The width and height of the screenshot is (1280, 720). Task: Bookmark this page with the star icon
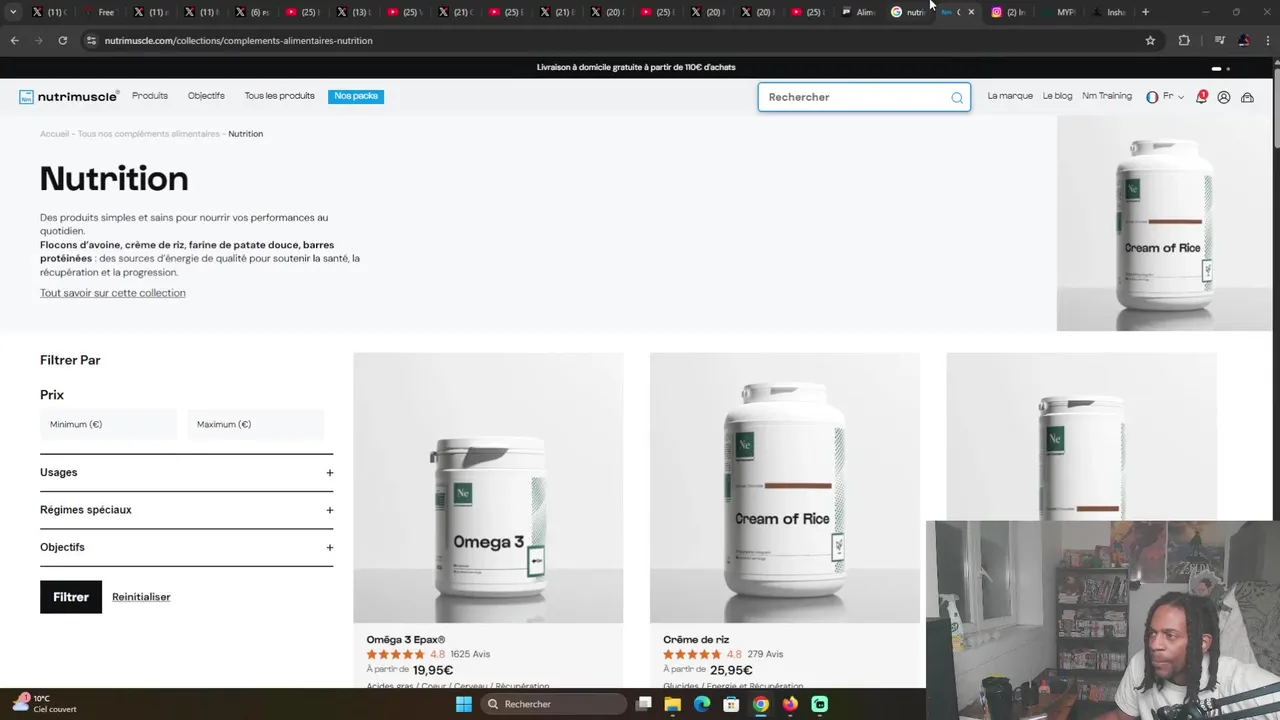pyautogui.click(x=1150, y=40)
